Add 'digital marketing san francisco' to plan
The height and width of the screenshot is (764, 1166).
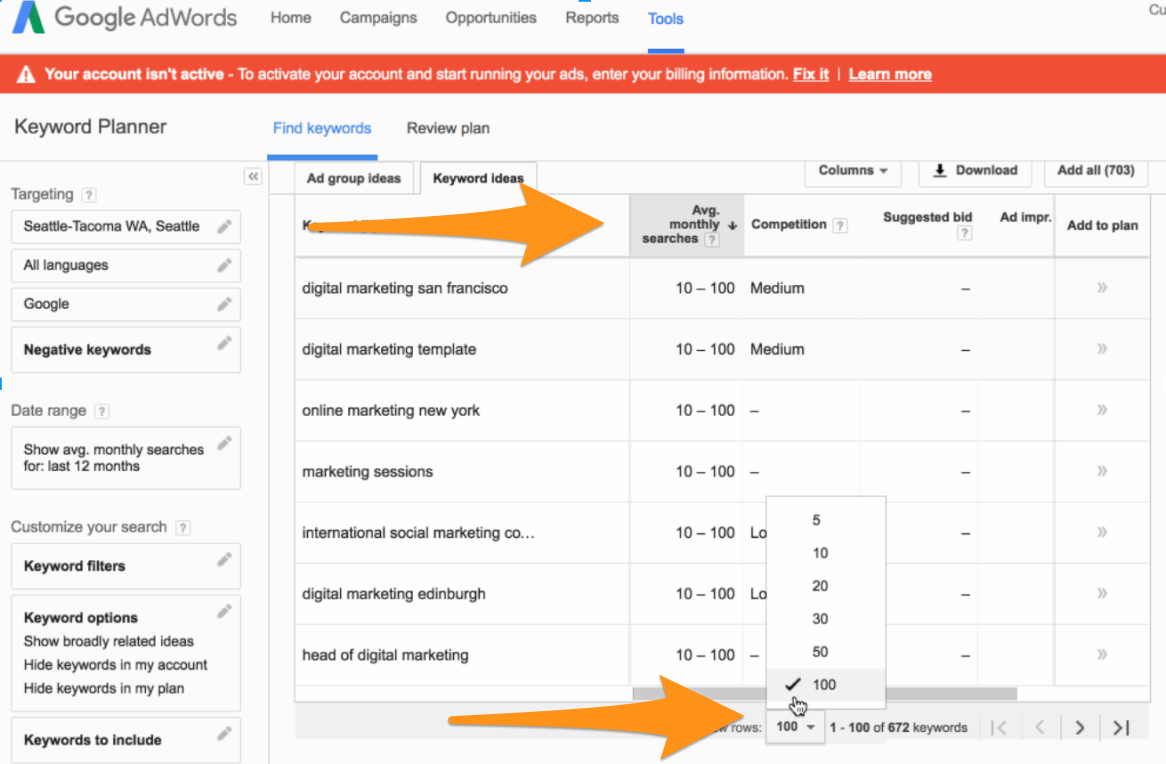1102,288
